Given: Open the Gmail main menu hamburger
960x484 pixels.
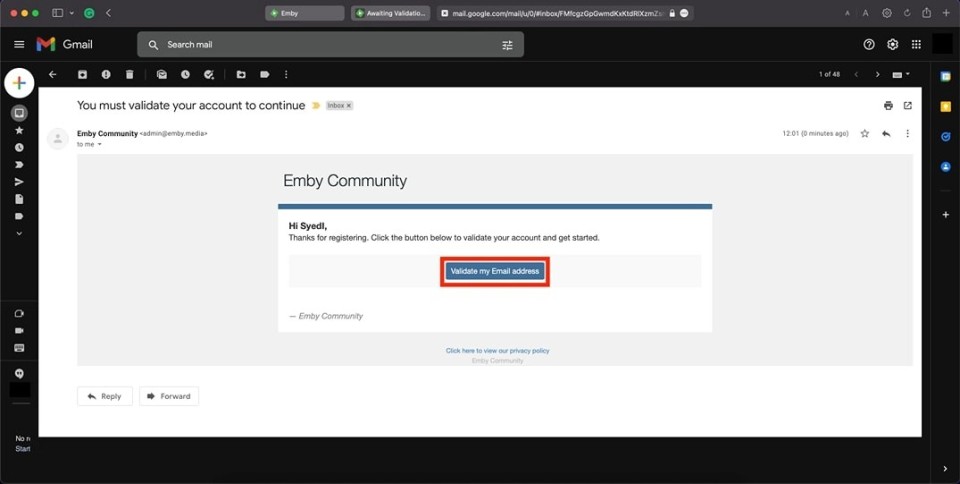Looking at the screenshot, I should click(x=19, y=44).
